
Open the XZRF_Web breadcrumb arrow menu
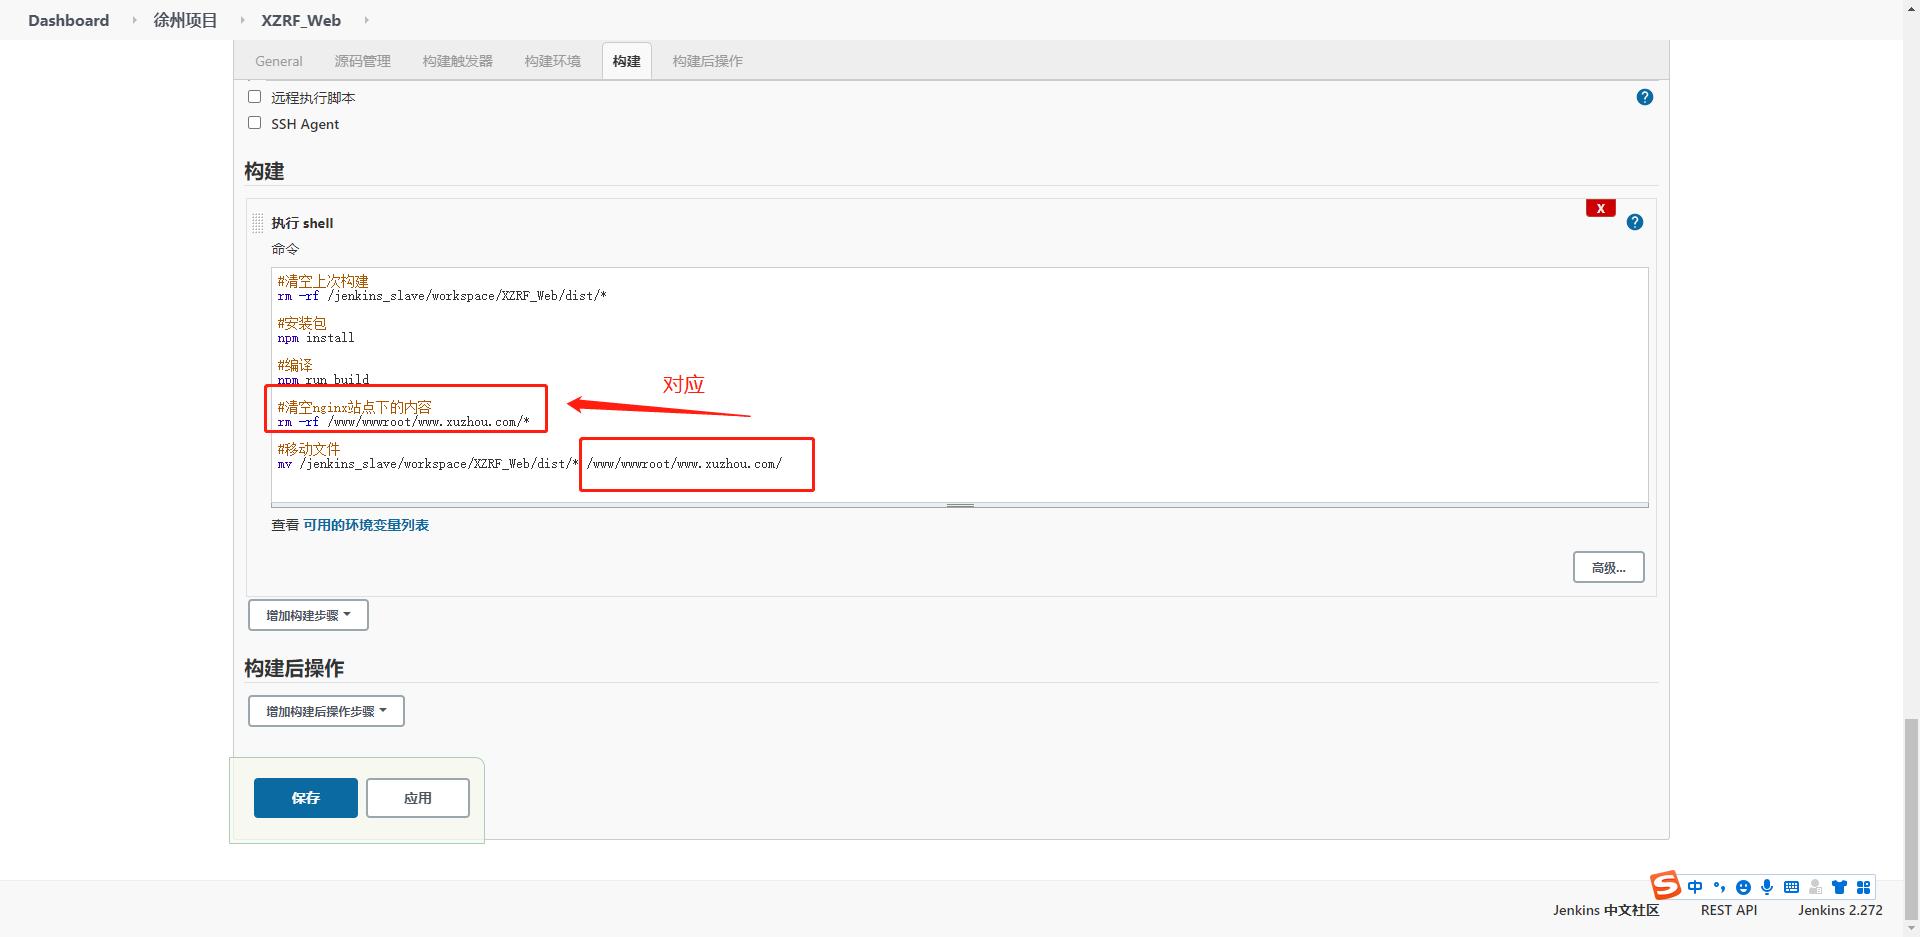(366, 20)
